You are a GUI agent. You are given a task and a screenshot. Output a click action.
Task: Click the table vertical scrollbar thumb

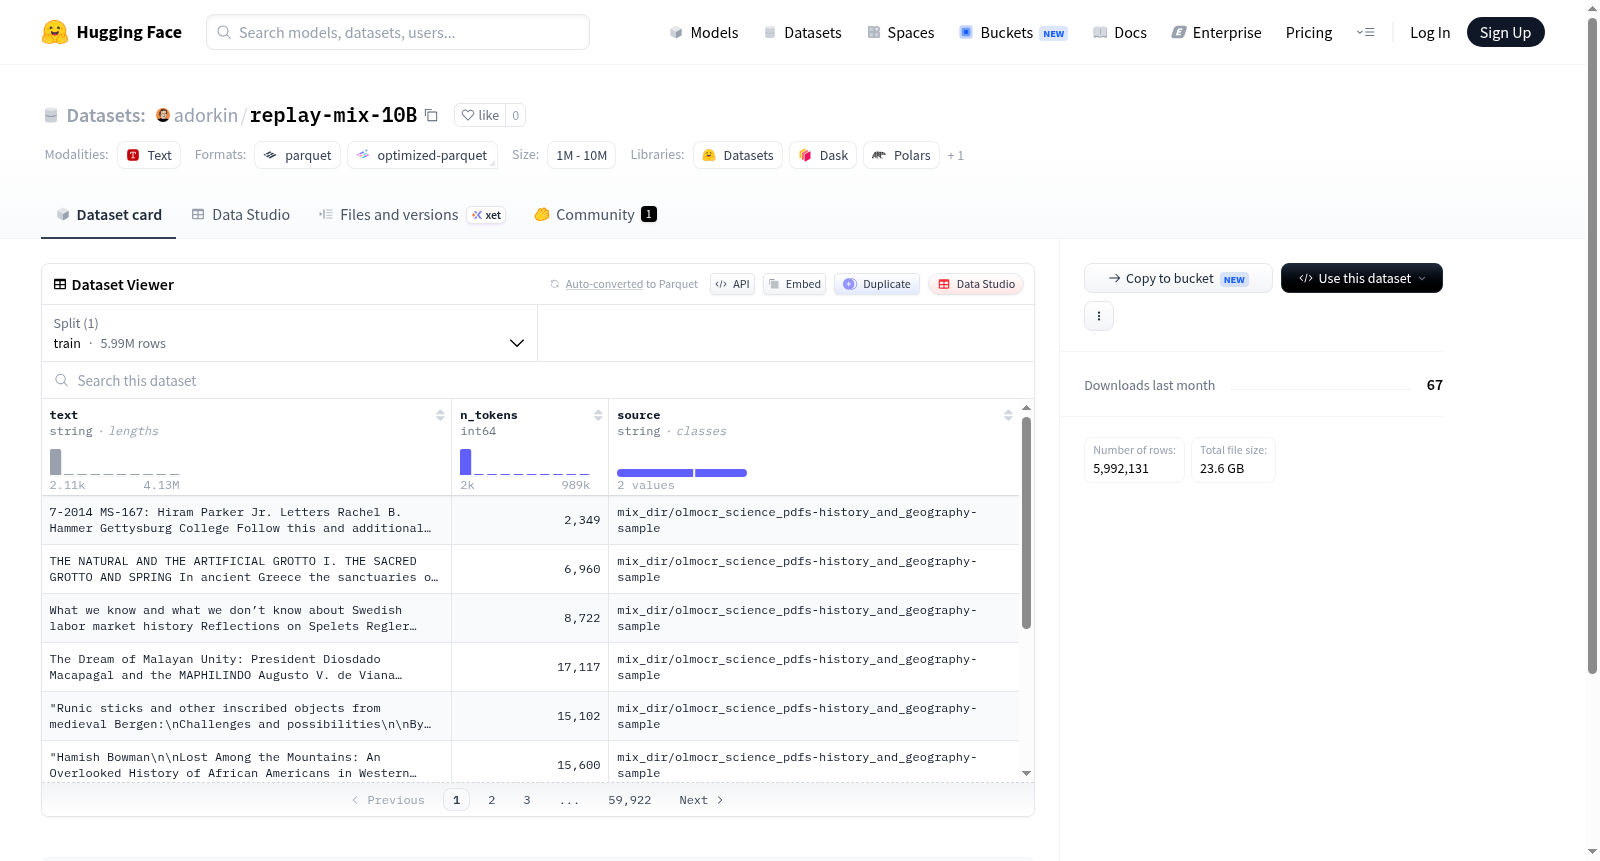click(x=1026, y=523)
